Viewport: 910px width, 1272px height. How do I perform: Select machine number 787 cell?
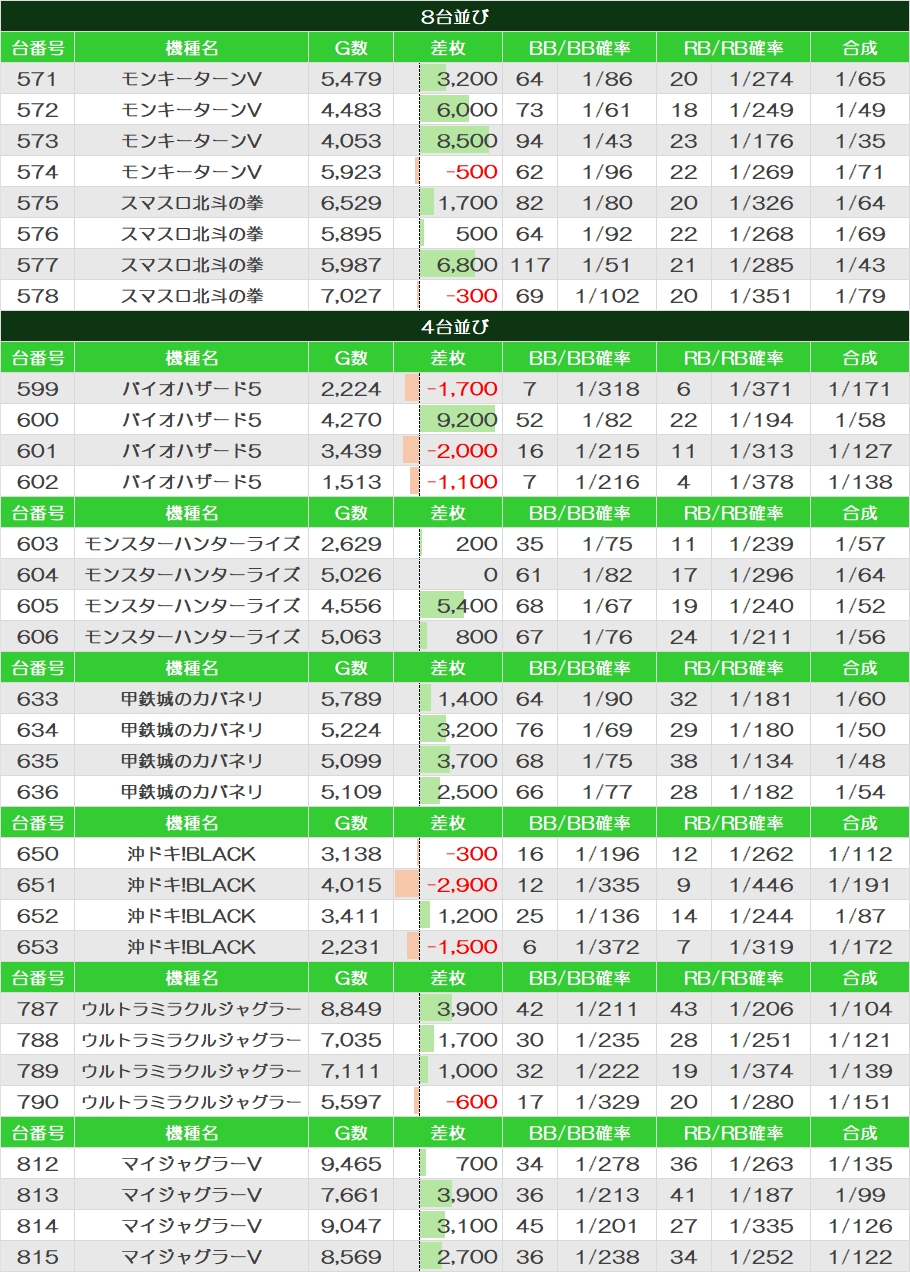pyautogui.click(x=38, y=1009)
